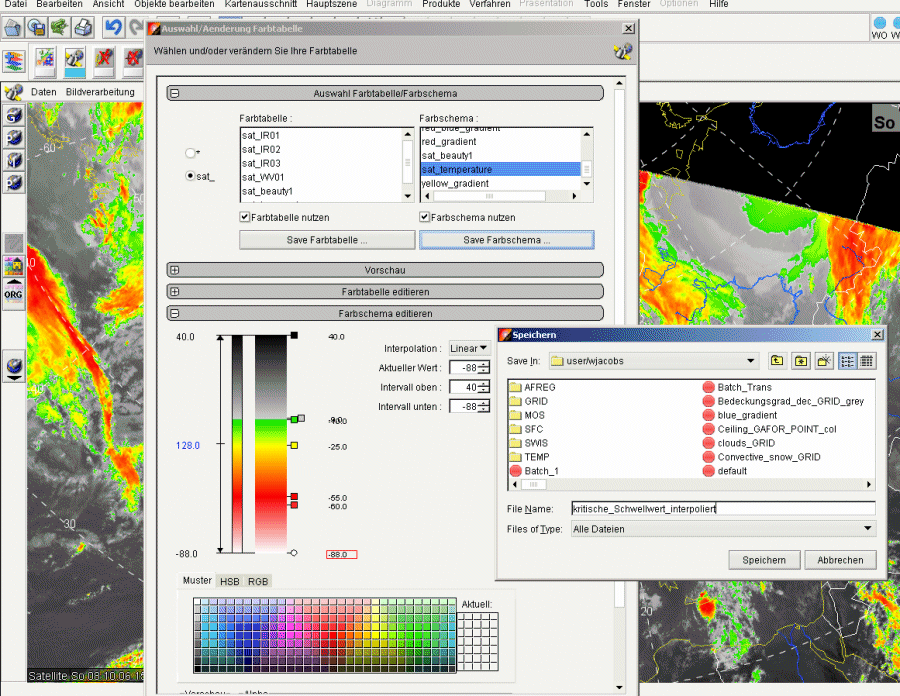This screenshot has width=900, height=696.
Task: Select yellow color marker at -25.0
Action: tap(294, 445)
